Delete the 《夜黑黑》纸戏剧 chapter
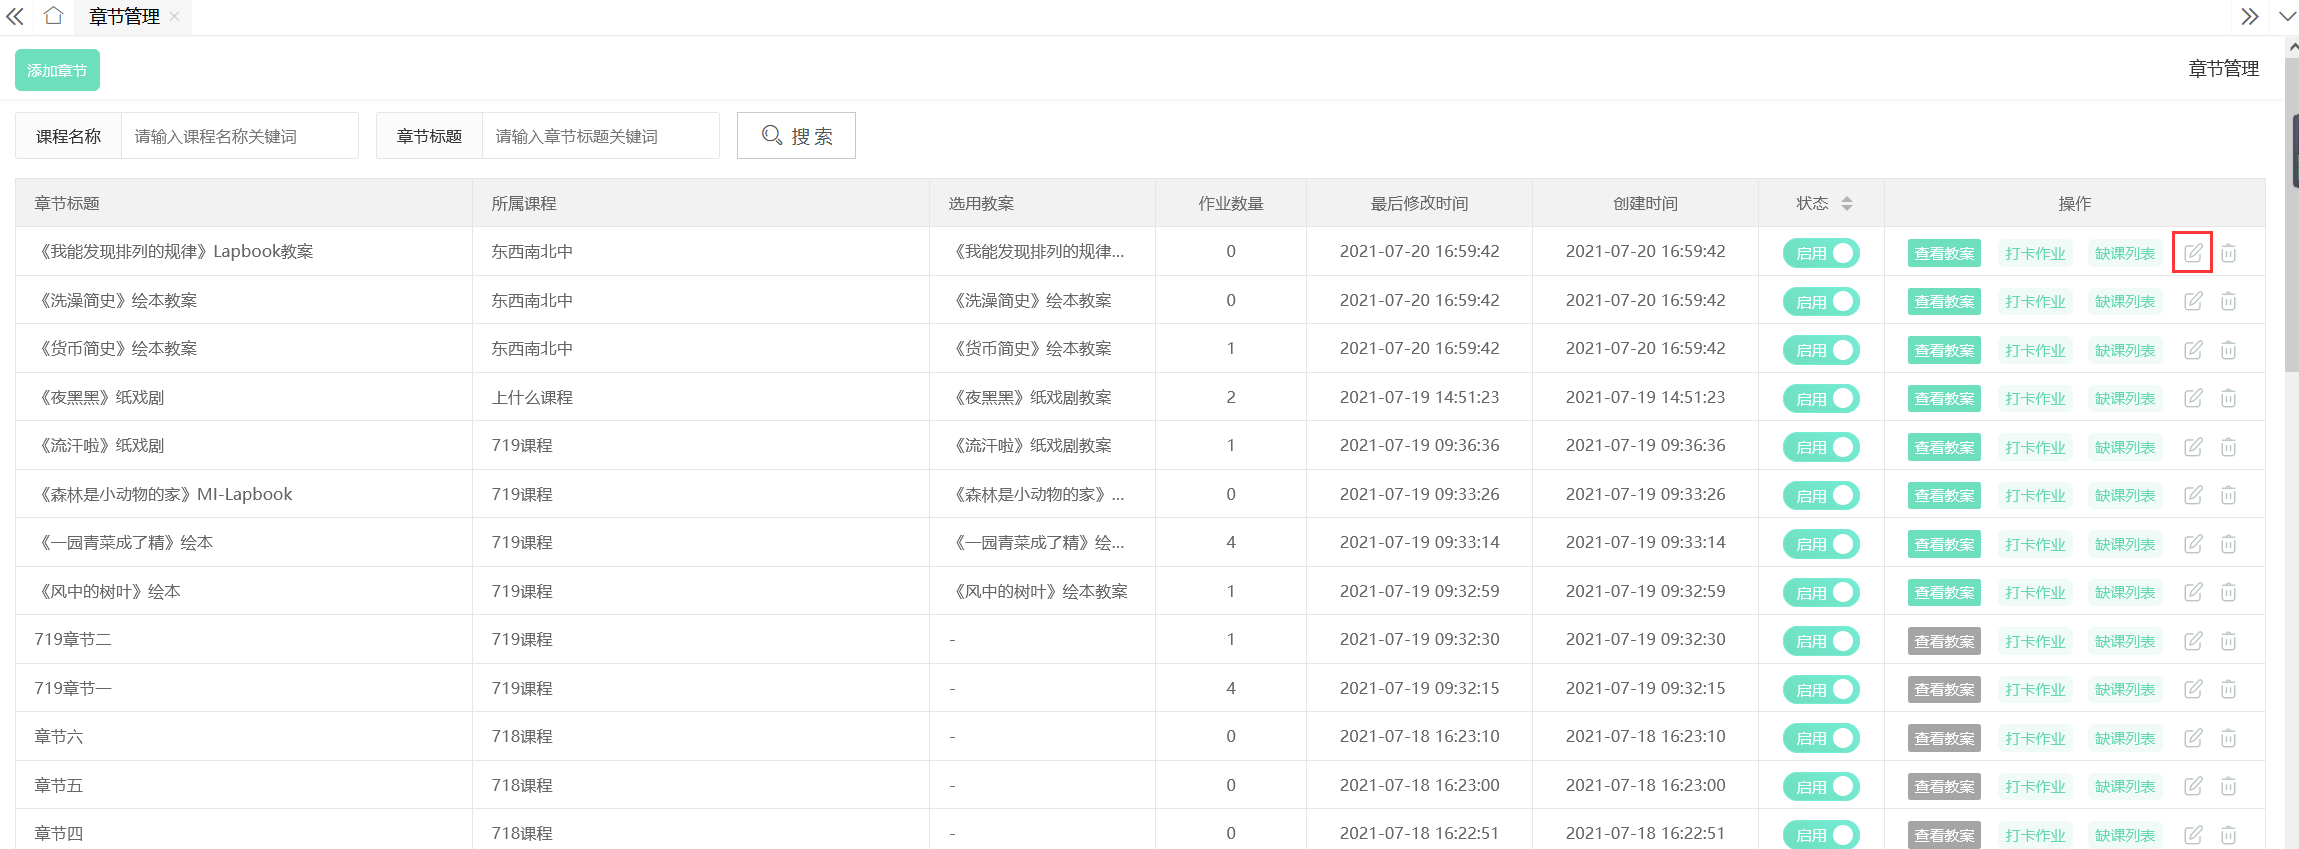 click(2228, 398)
